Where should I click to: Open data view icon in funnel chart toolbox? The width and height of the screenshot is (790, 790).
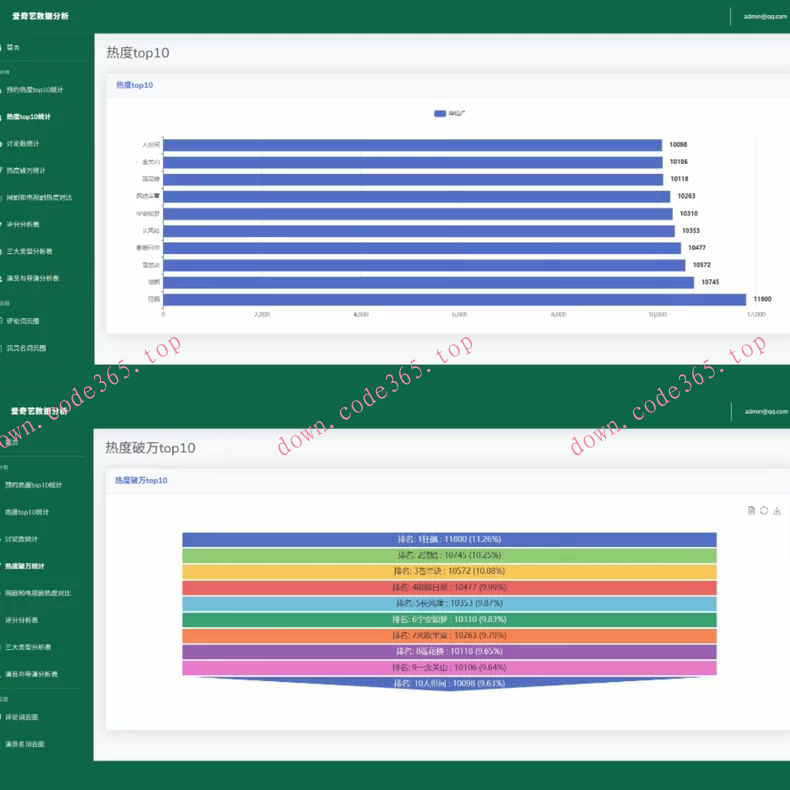click(x=751, y=510)
